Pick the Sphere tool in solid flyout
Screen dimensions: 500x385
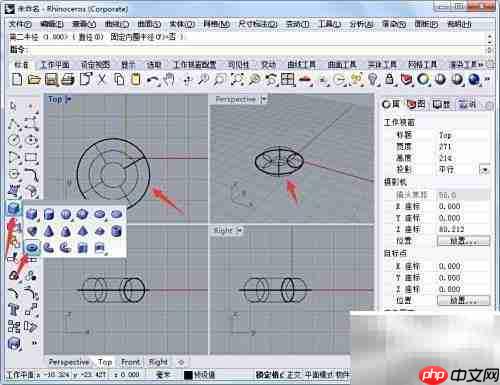click(x=66, y=214)
